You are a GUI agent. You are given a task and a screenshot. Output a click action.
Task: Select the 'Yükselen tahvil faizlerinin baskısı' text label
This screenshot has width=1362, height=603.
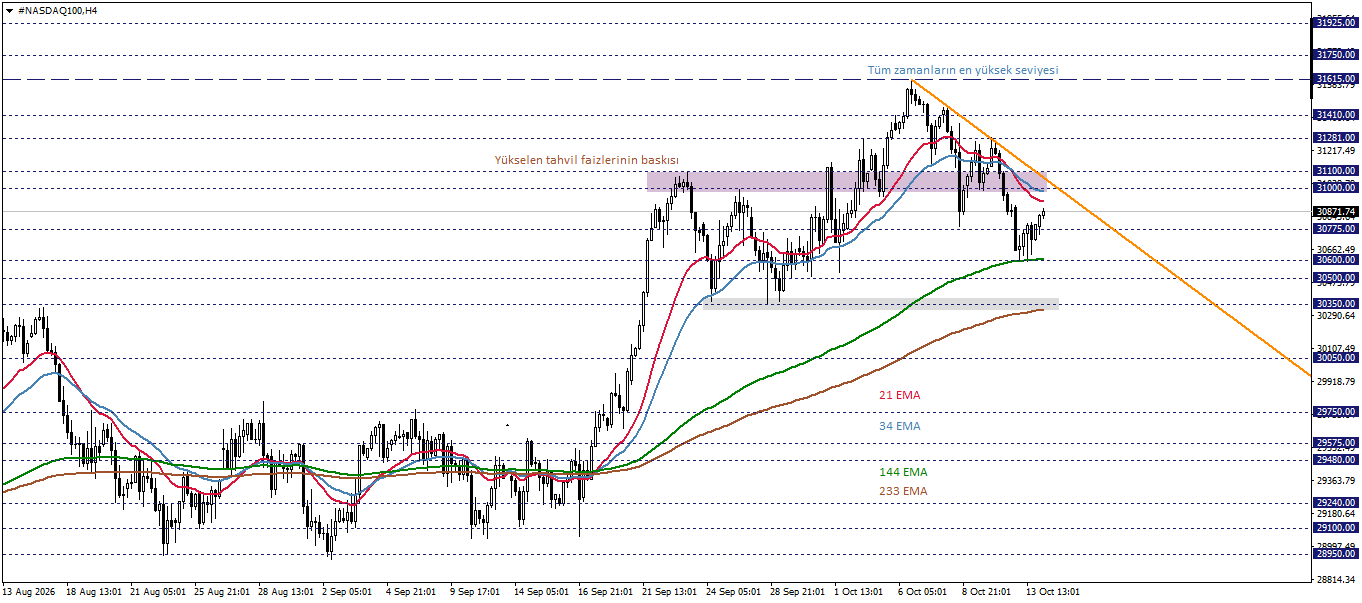pyautogui.click(x=587, y=160)
